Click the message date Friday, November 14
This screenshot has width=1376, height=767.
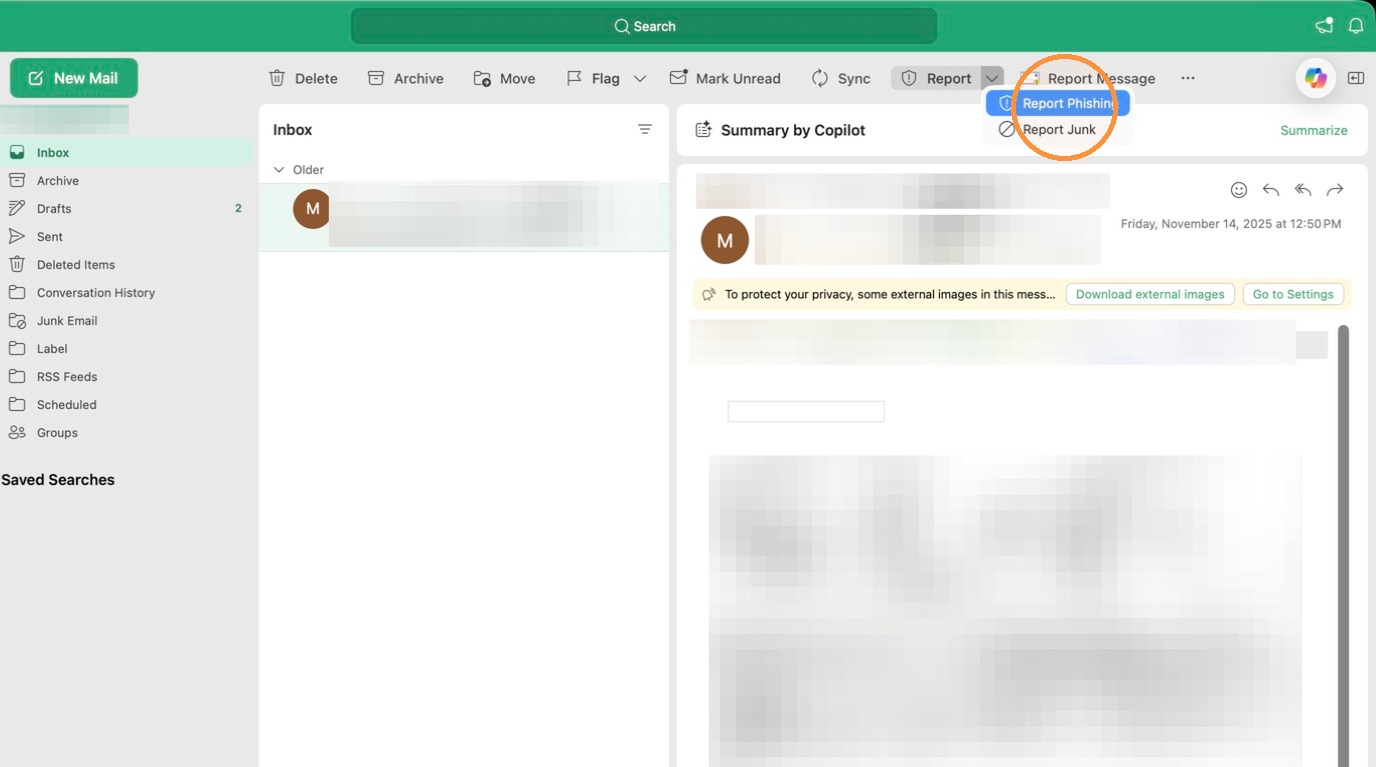[1231, 224]
